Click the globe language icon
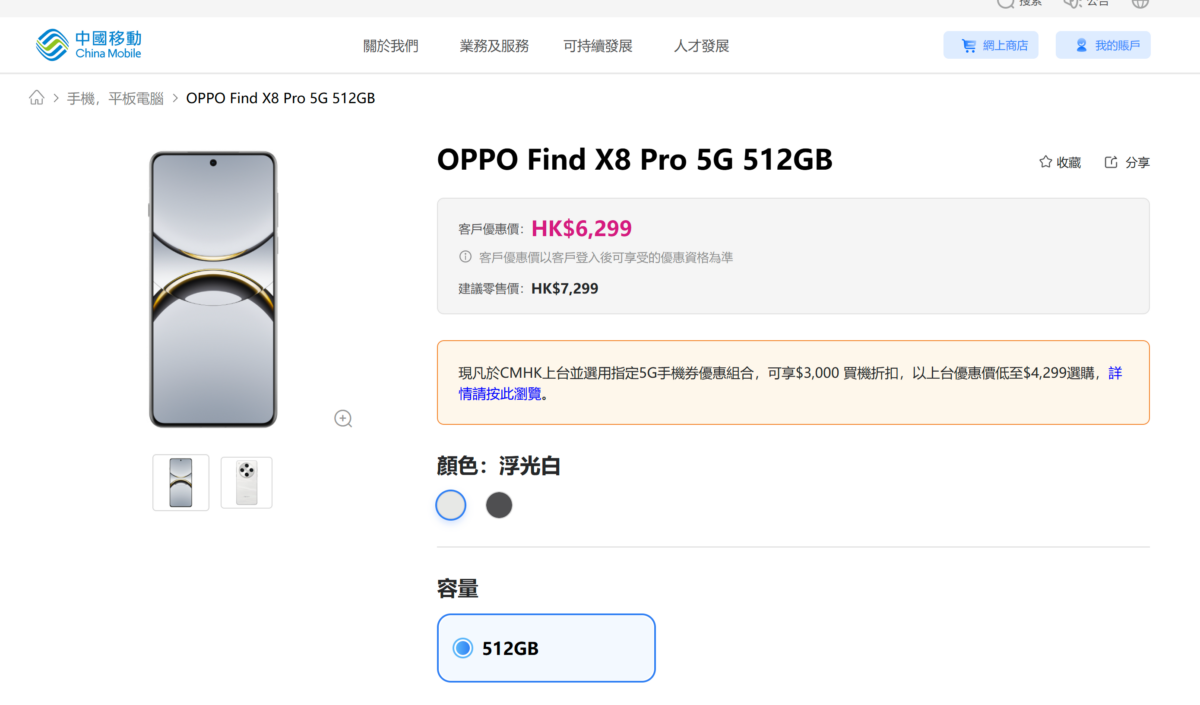The image size is (1200, 705). [x=1140, y=3]
